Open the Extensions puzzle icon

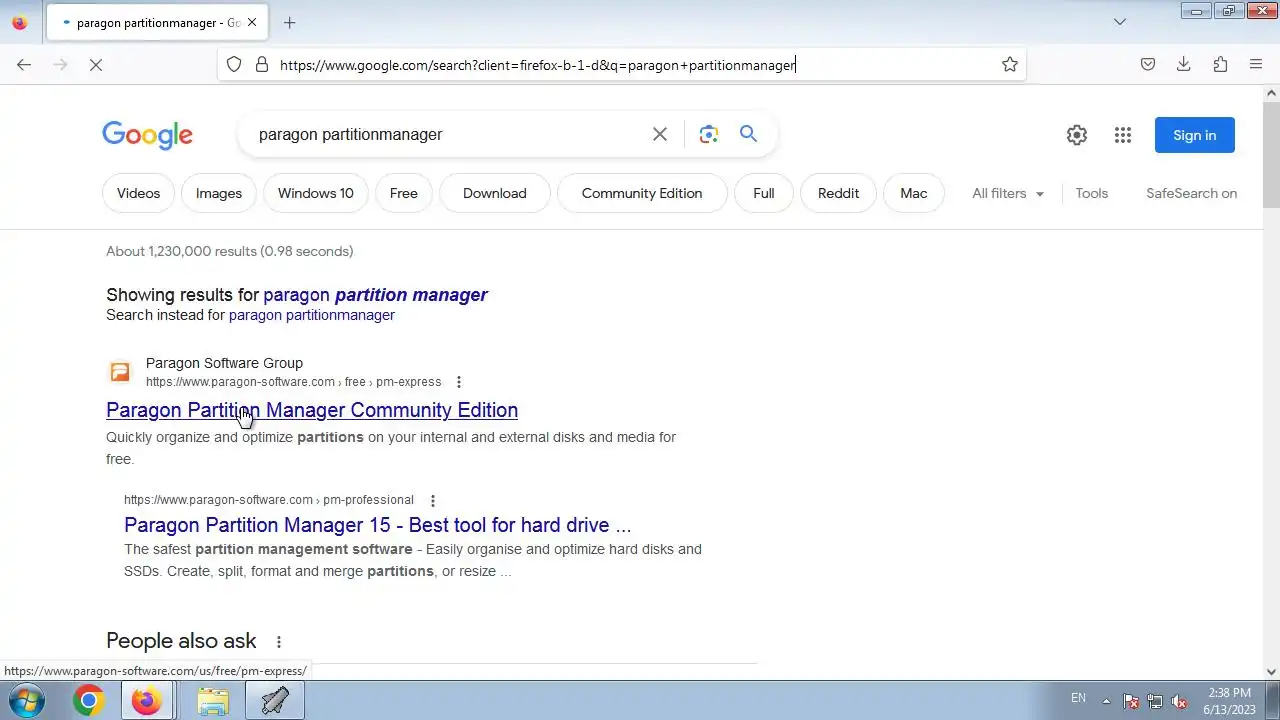pyautogui.click(x=1220, y=64)
